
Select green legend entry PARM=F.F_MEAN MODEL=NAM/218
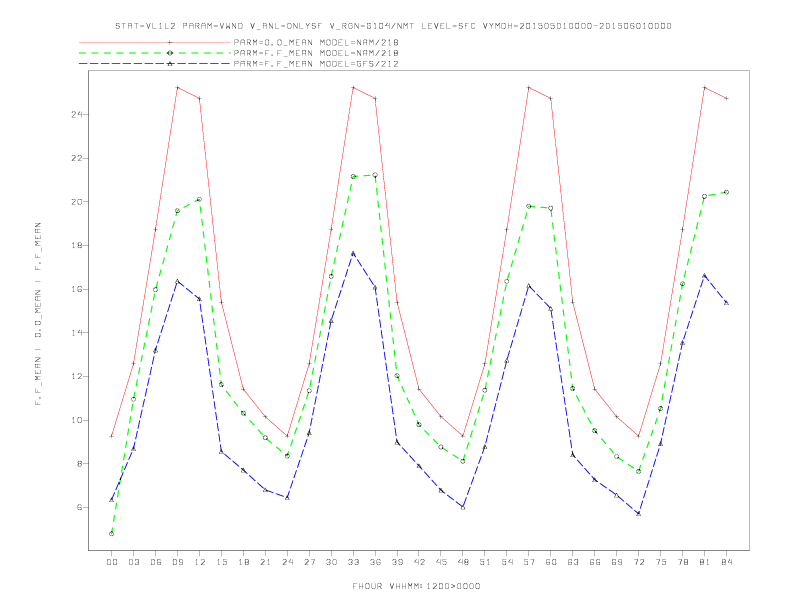(x=316, y=53)
